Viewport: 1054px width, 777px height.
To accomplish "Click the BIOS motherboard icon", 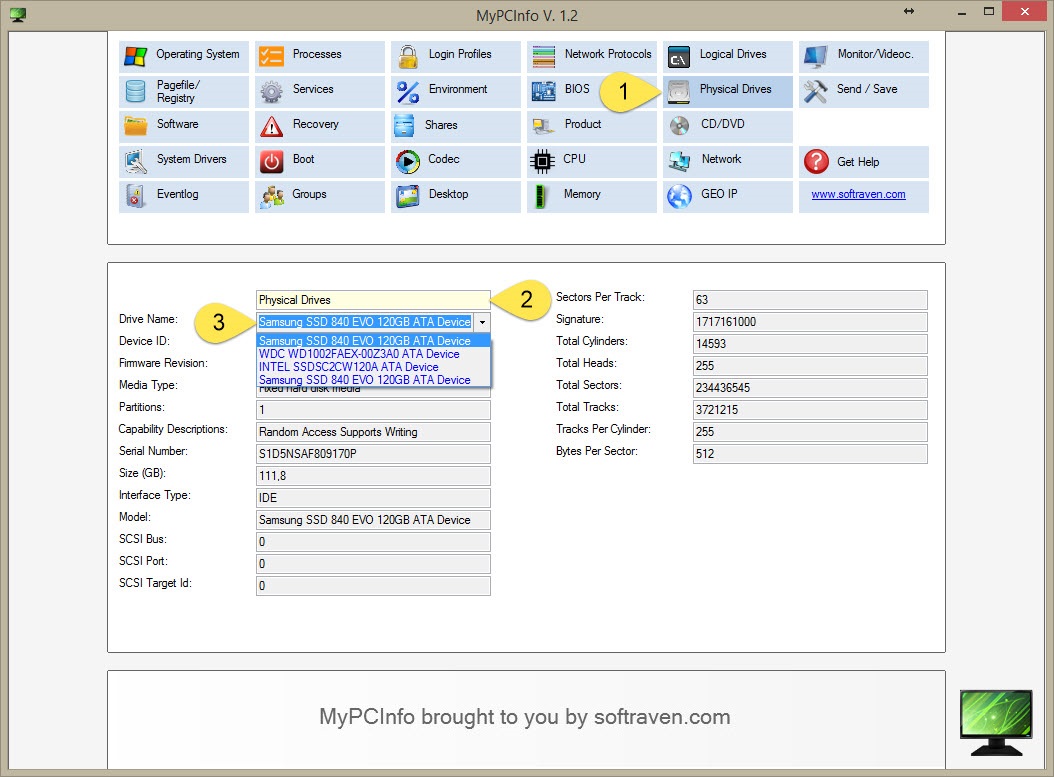I will (543, 91).
